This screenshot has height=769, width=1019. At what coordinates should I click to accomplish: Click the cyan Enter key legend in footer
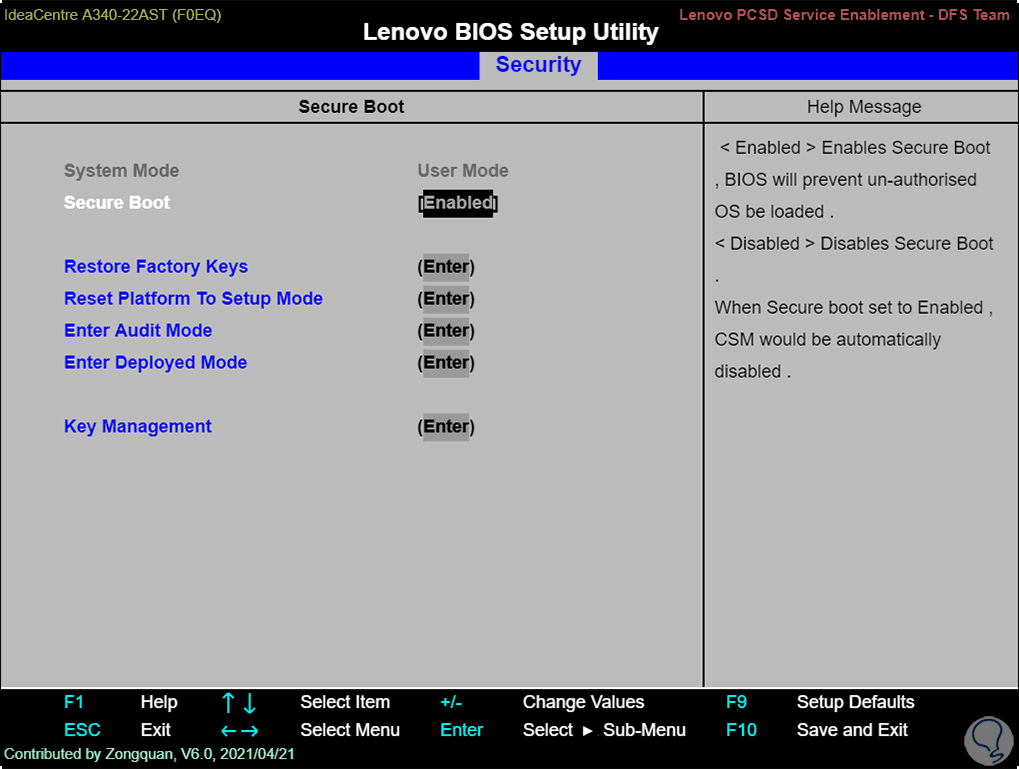tap(461, 730)
